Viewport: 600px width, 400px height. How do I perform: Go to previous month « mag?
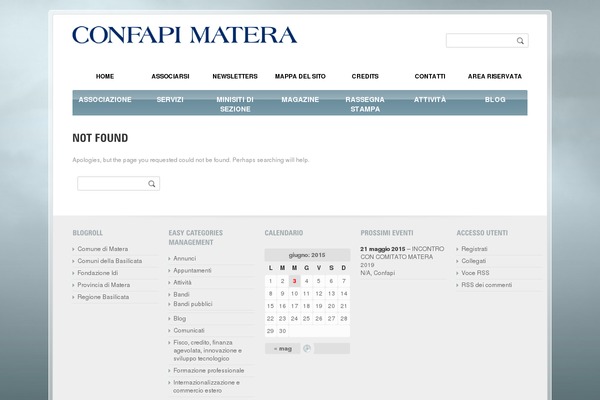pos(283,349)
